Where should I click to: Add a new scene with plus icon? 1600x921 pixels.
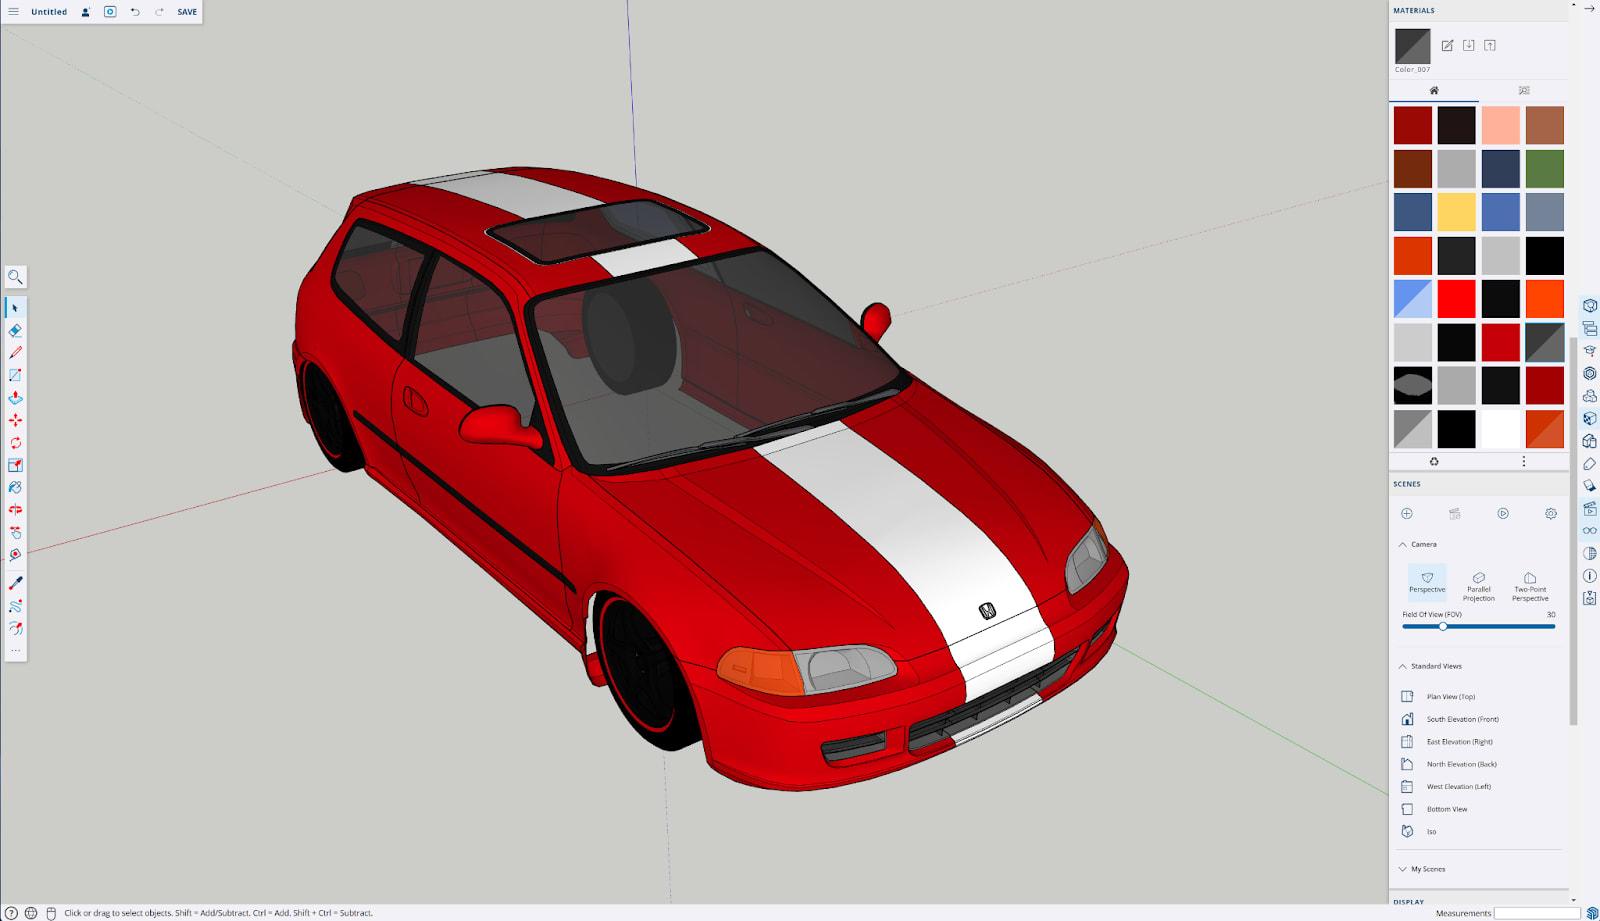coord(1407,513)
